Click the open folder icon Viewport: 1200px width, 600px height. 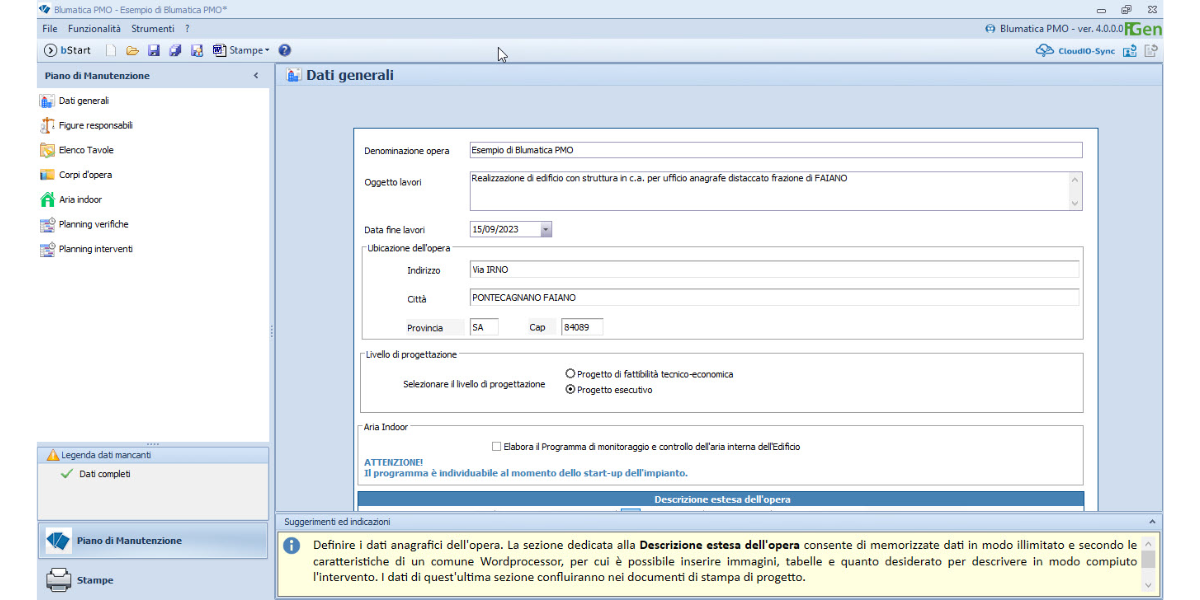pos(132,50)
